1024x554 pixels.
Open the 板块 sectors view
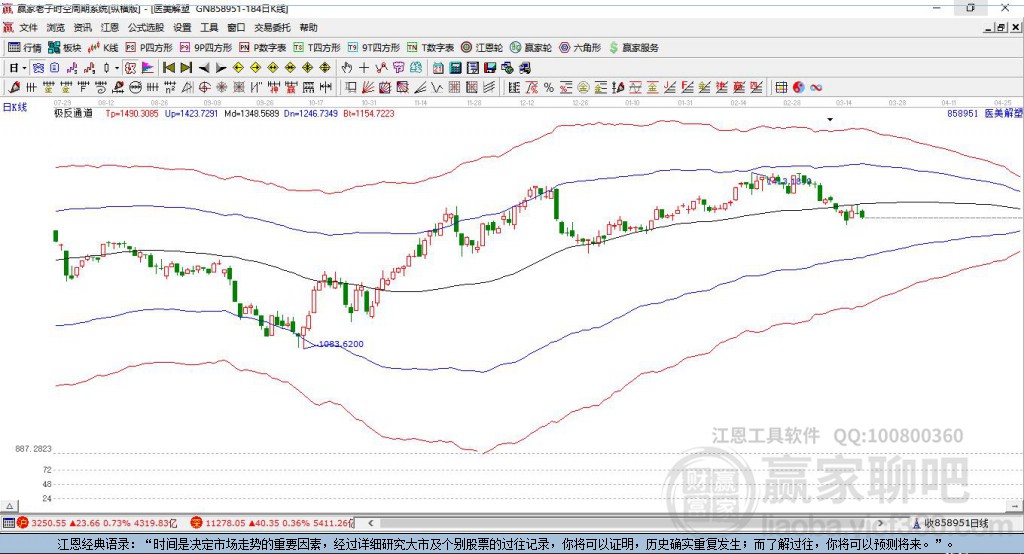[x=65, y=48]
